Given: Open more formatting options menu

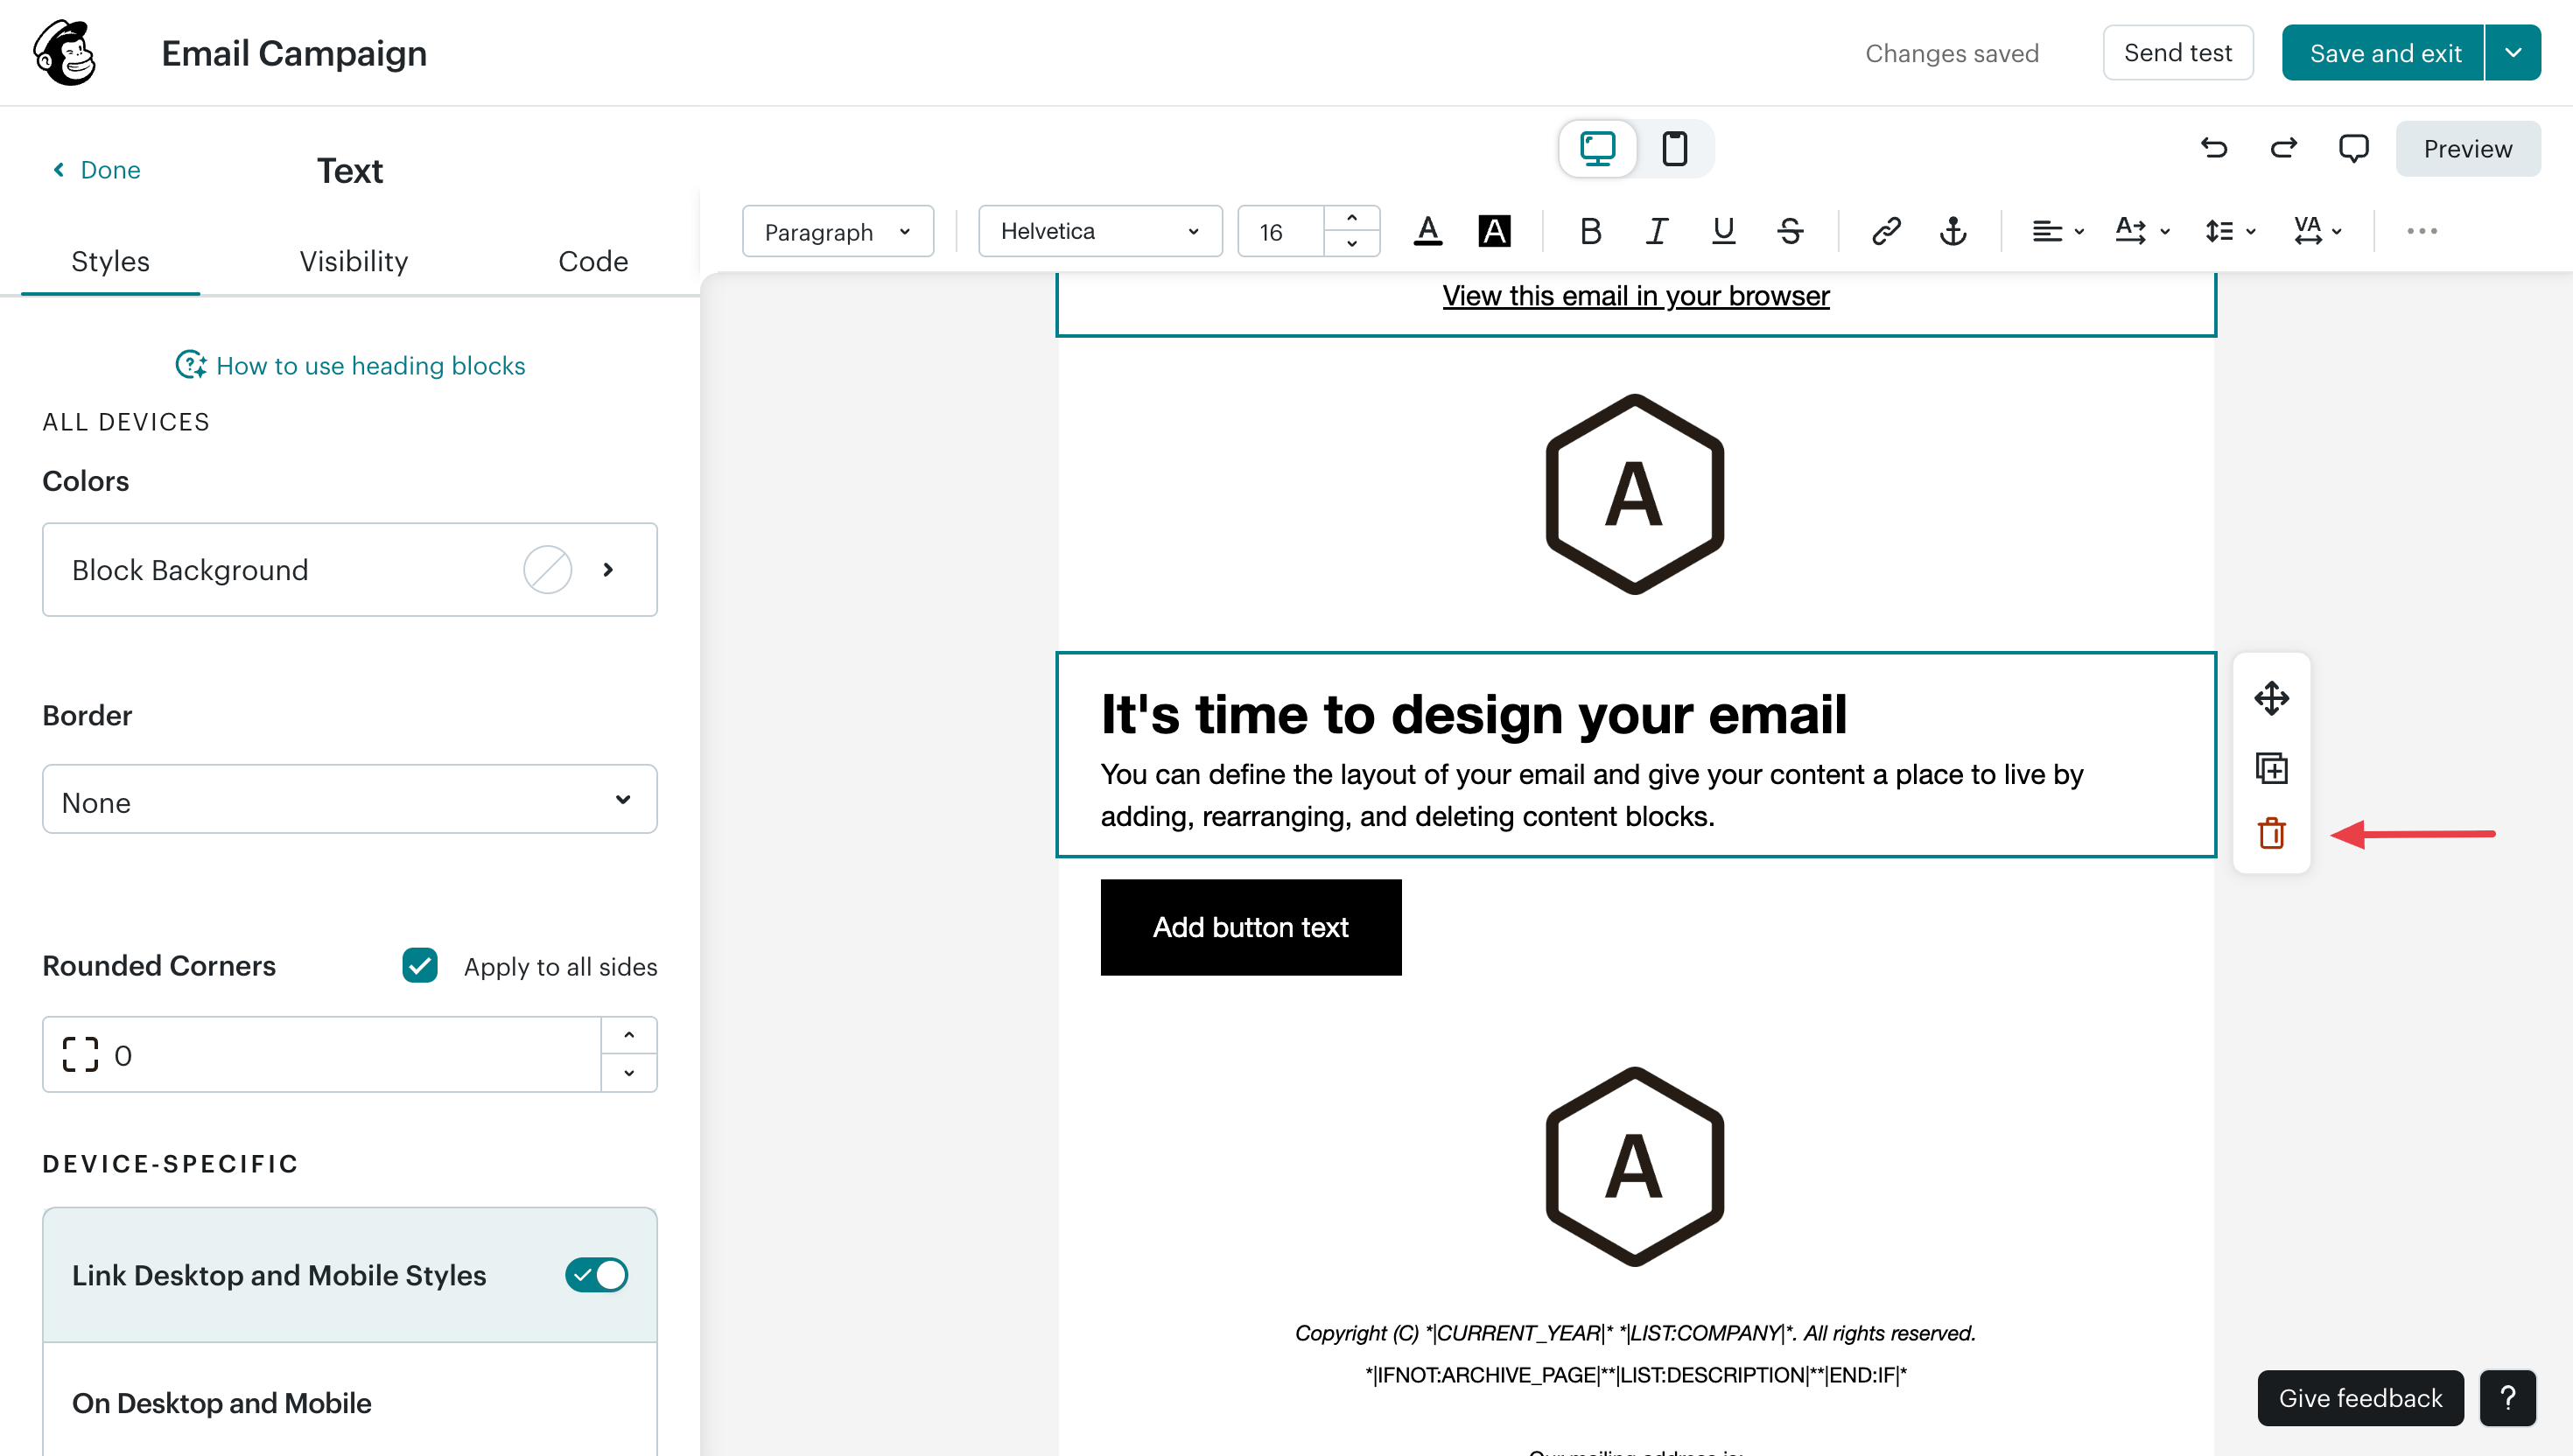Looking at the screenshot, I should coord(2421,231).
